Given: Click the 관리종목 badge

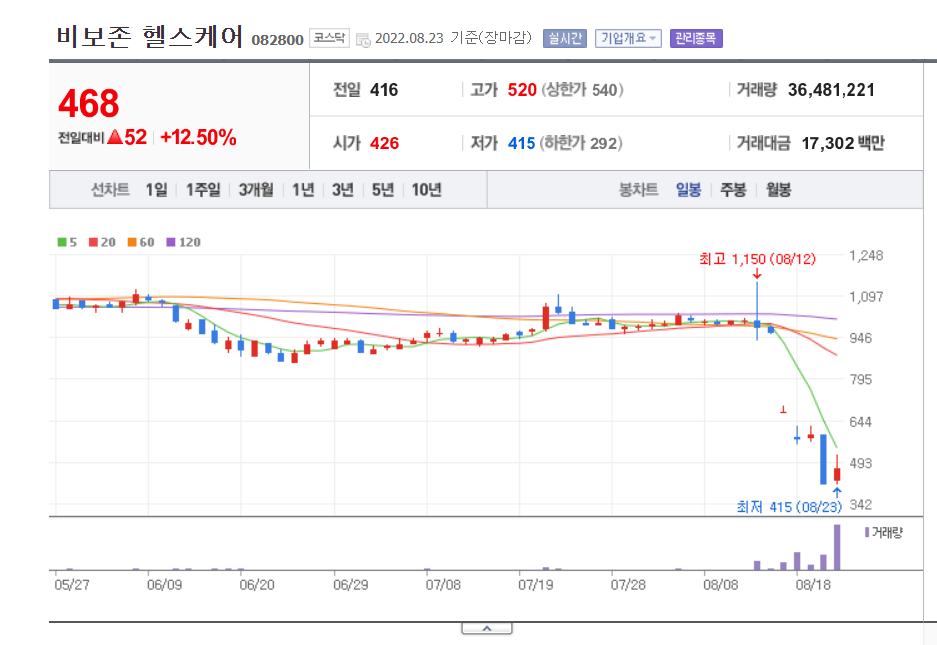Looking at the screenshot, I should pyautogui.click(x=696, y=38).
